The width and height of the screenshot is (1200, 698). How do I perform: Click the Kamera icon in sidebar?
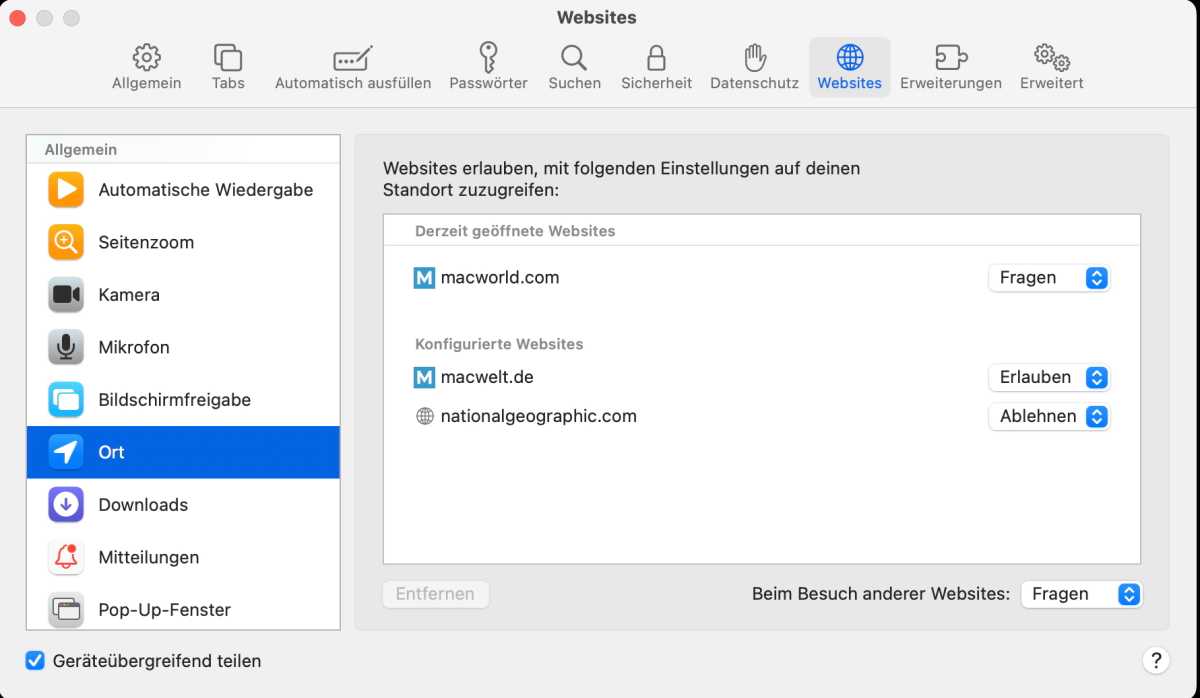[x=66, y=295]
